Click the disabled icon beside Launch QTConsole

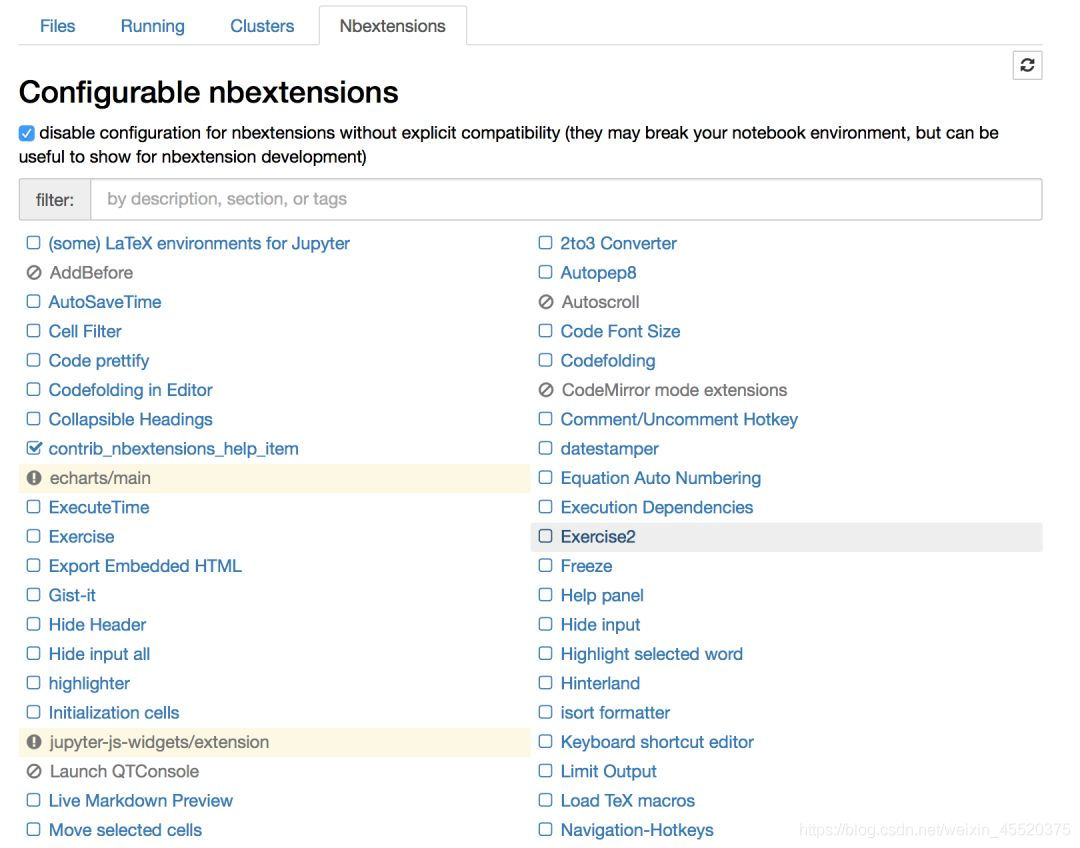tap(34, 771)
